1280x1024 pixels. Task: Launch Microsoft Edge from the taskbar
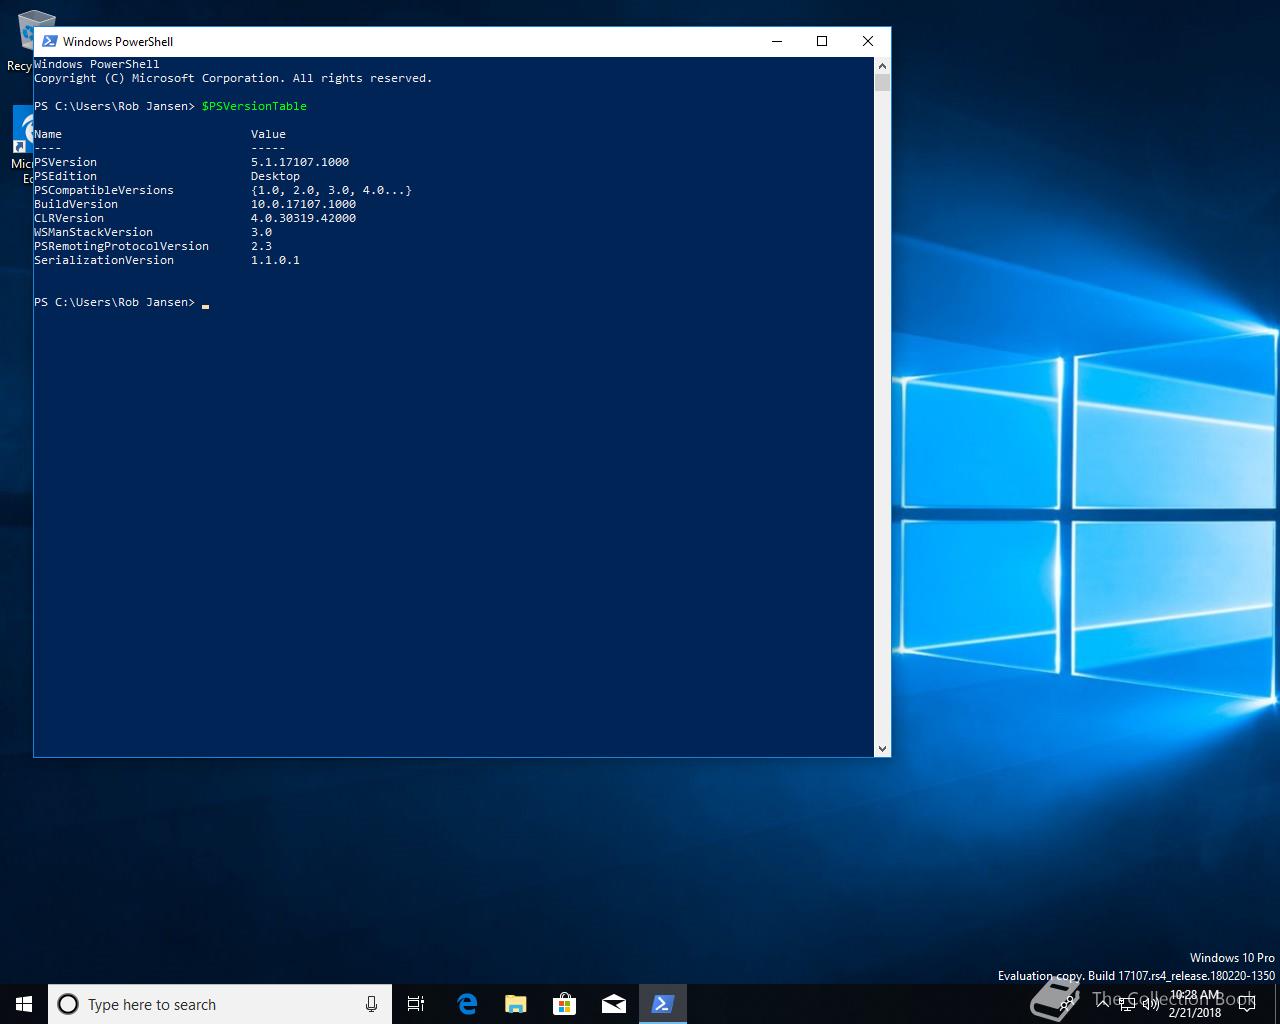[x=466, y=1004]
